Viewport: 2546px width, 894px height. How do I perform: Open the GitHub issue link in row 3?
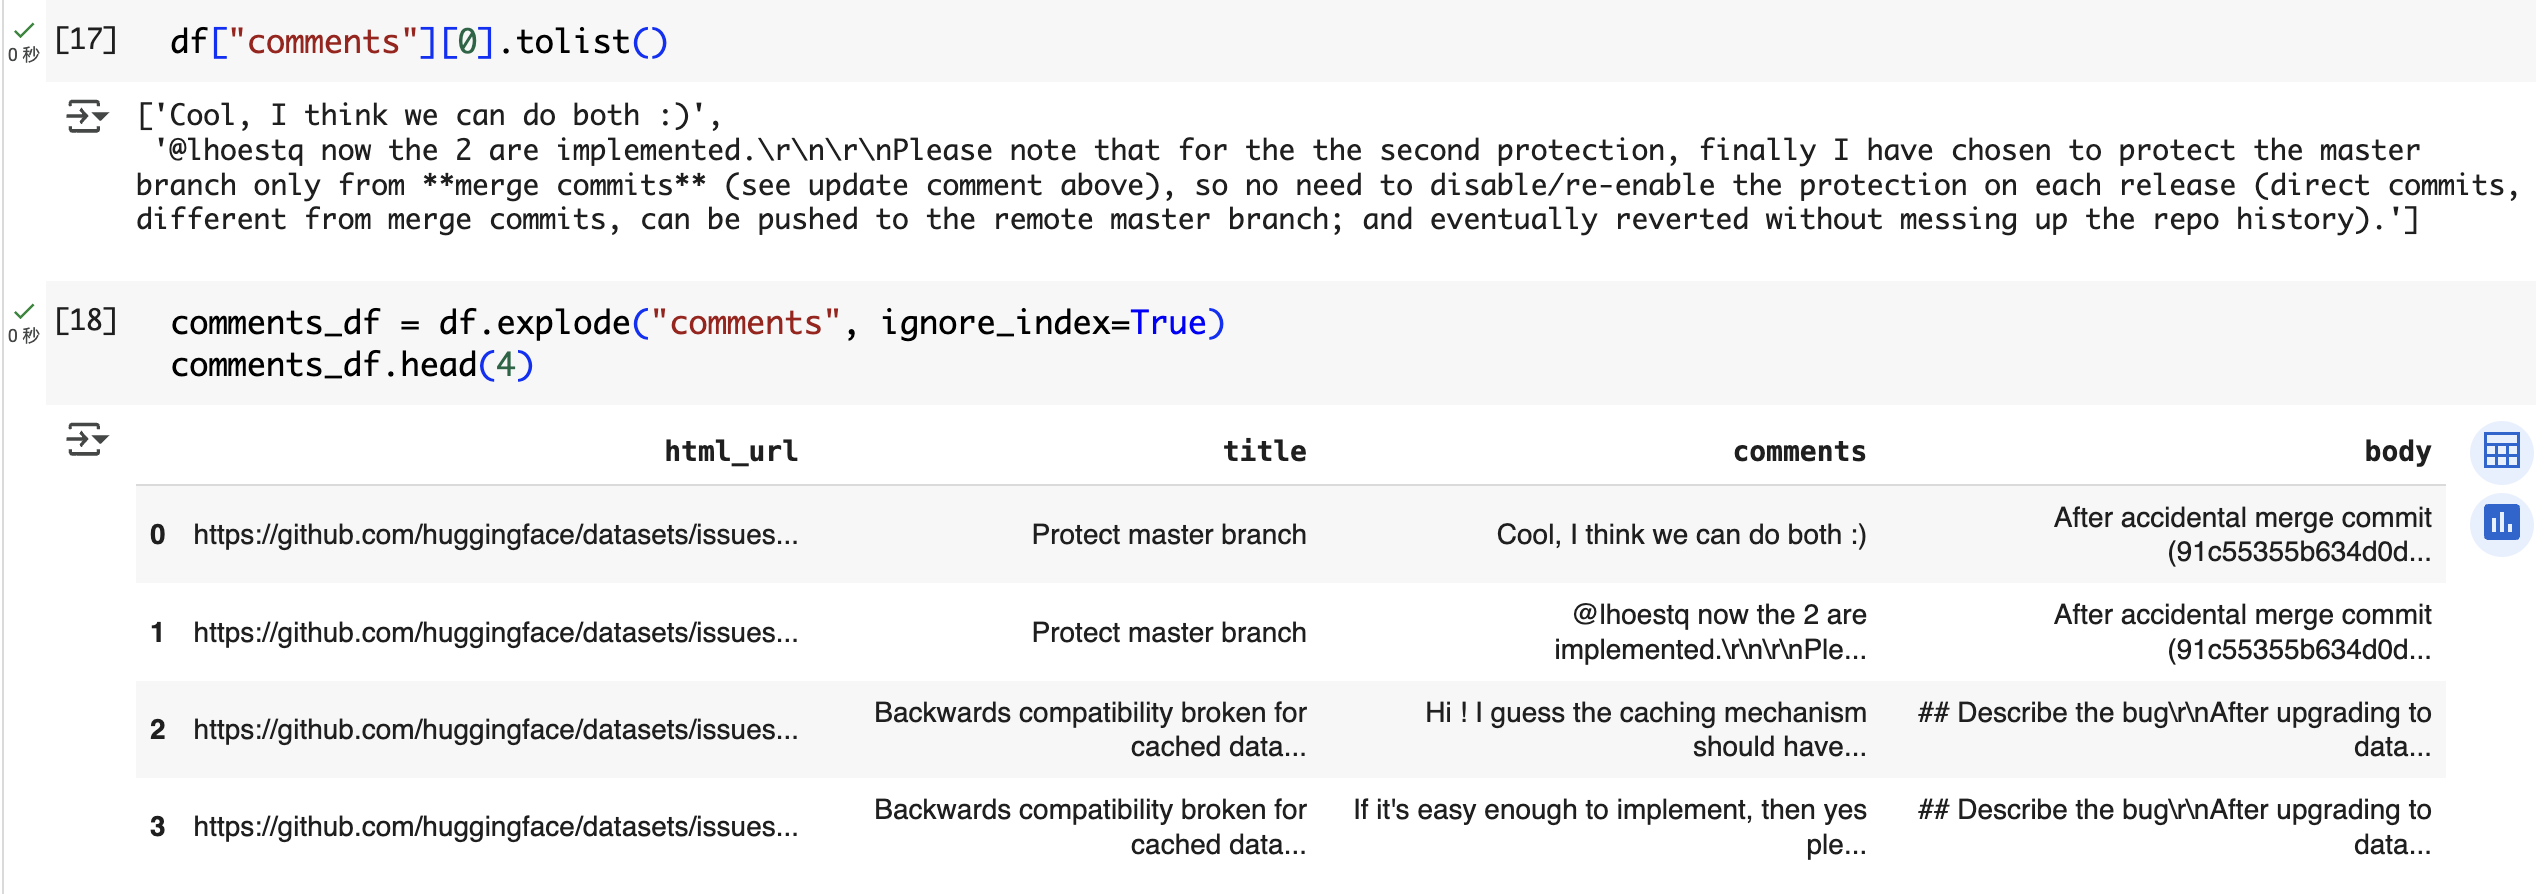(496, 827)
